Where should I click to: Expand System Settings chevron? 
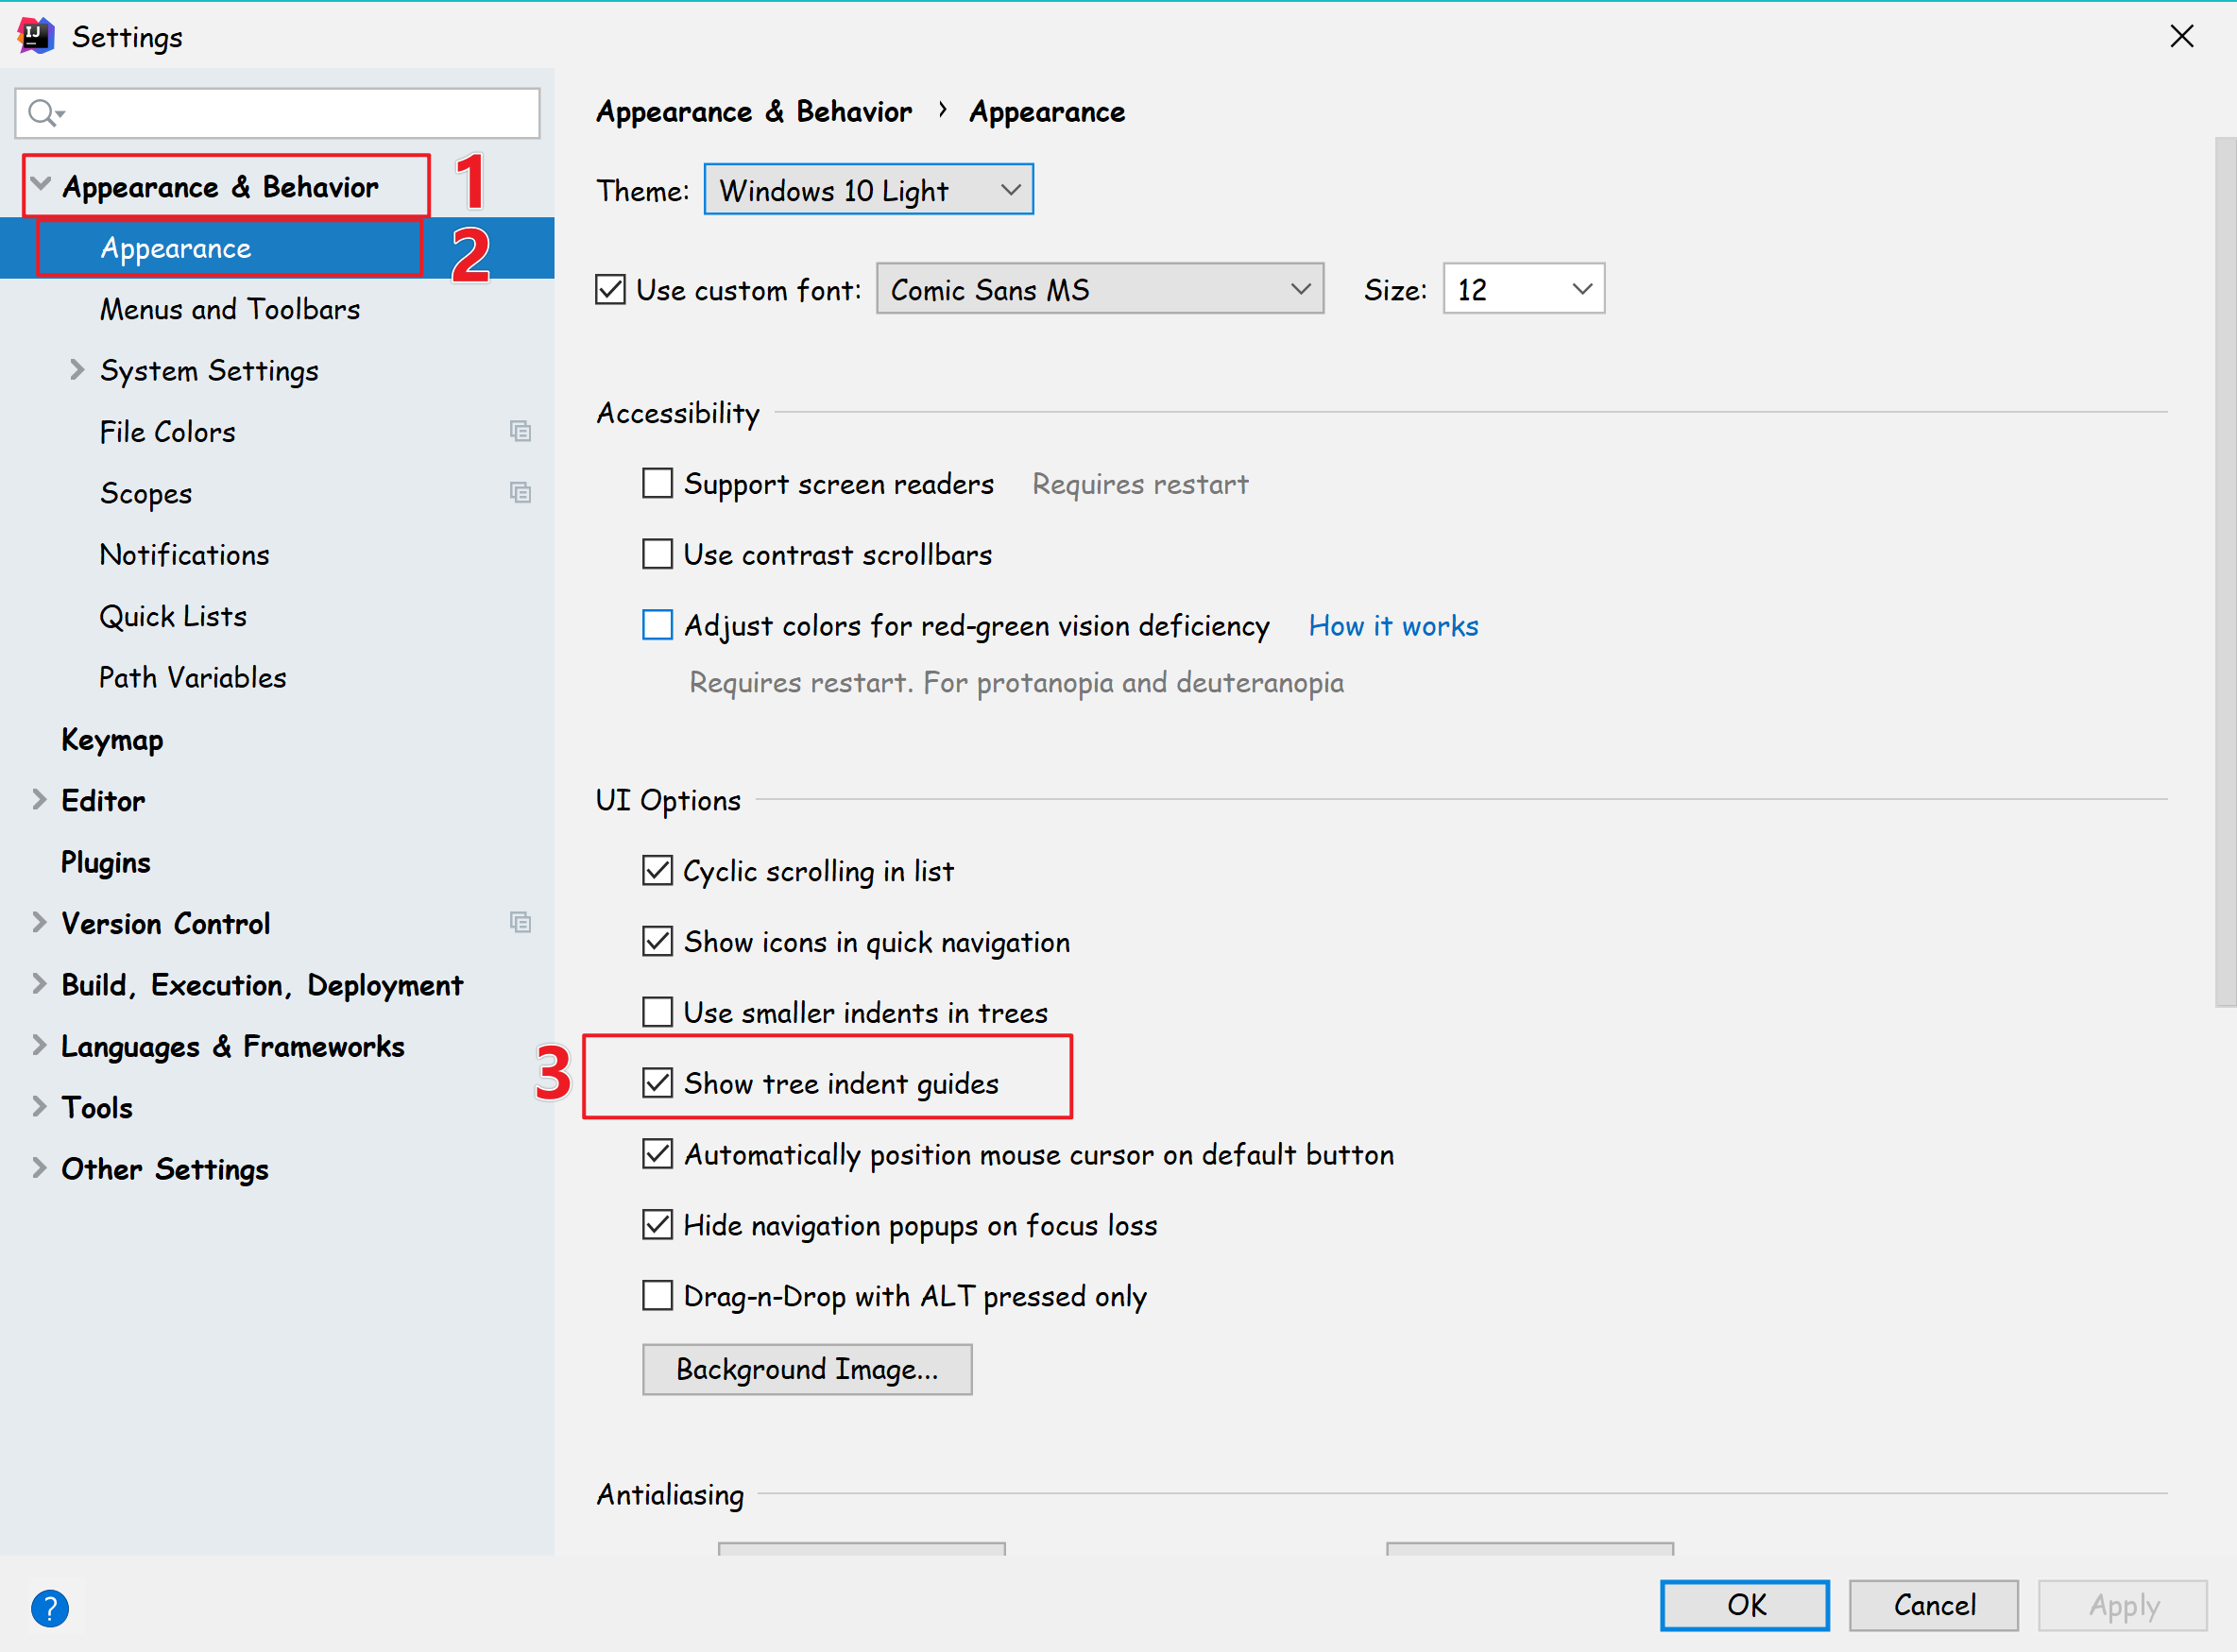[x=77, y=370]
